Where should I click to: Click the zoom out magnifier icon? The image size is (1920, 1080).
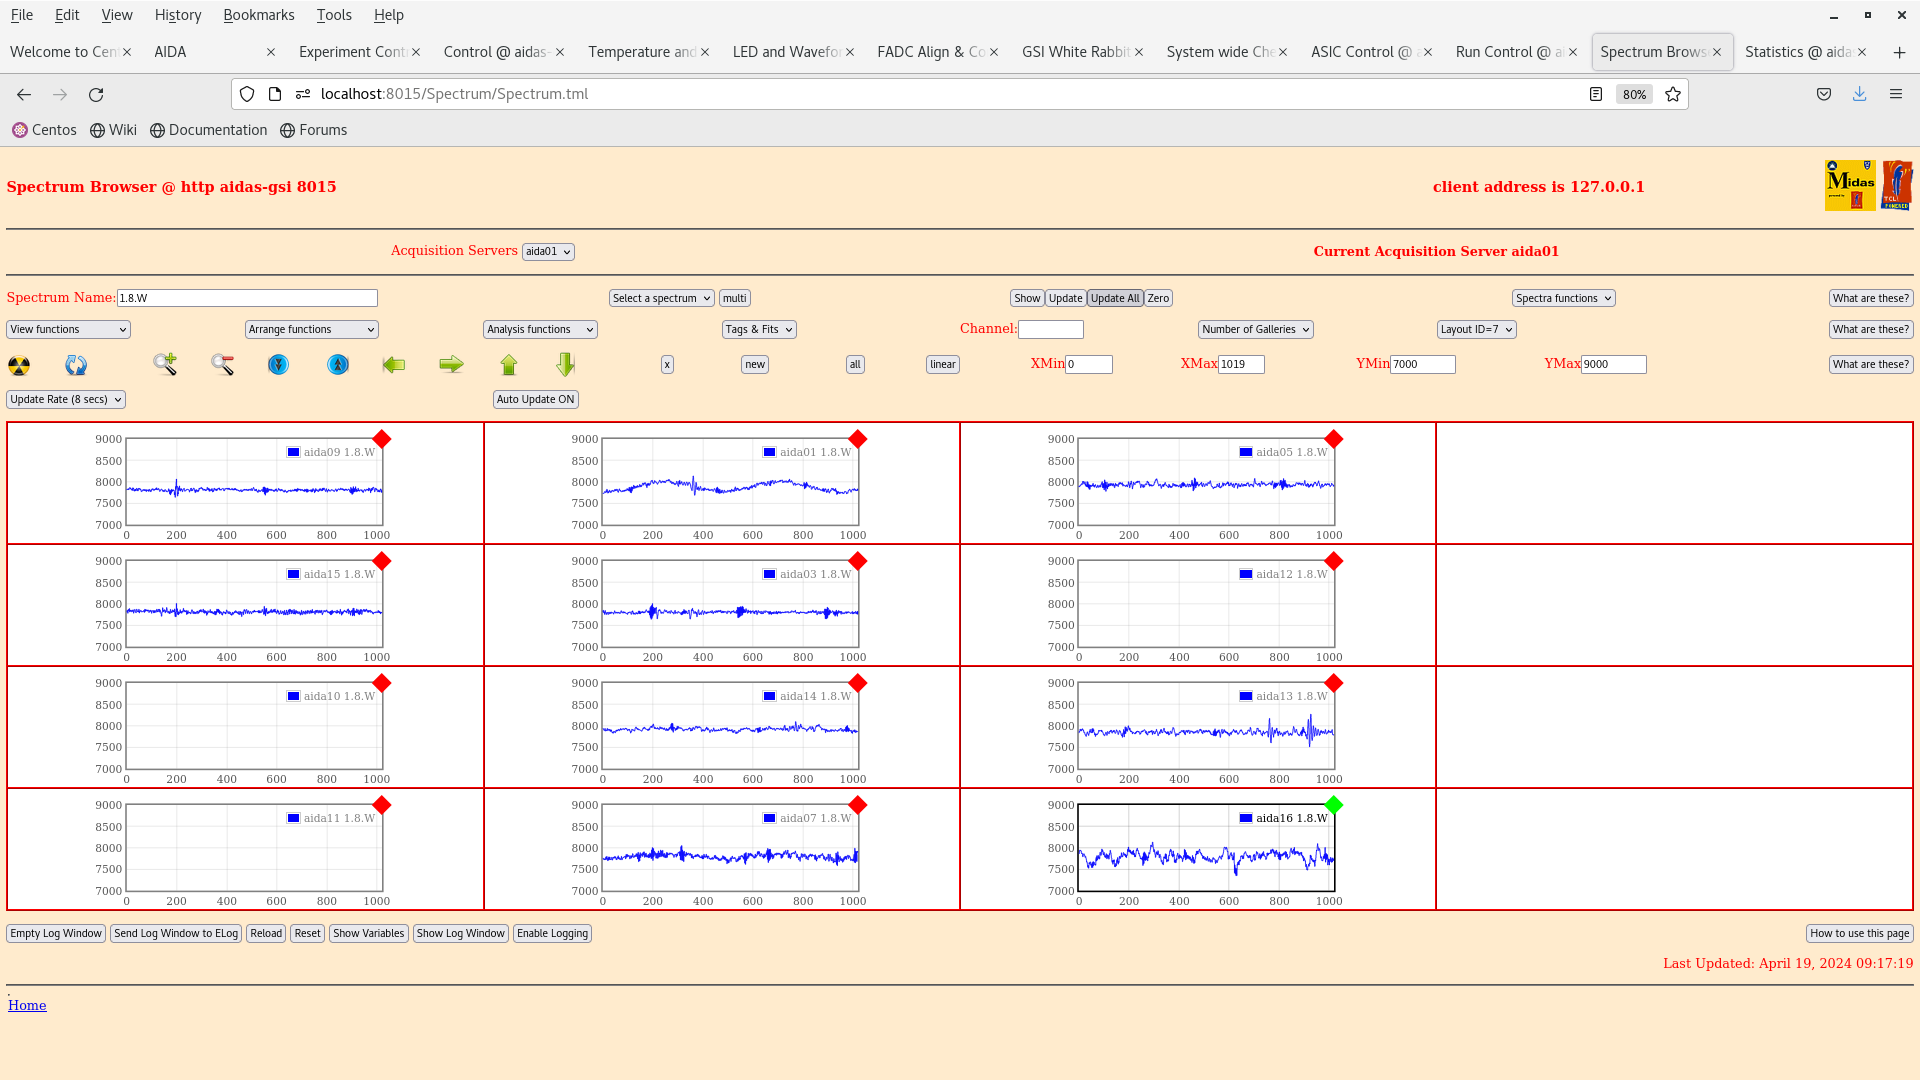[222, 364]
